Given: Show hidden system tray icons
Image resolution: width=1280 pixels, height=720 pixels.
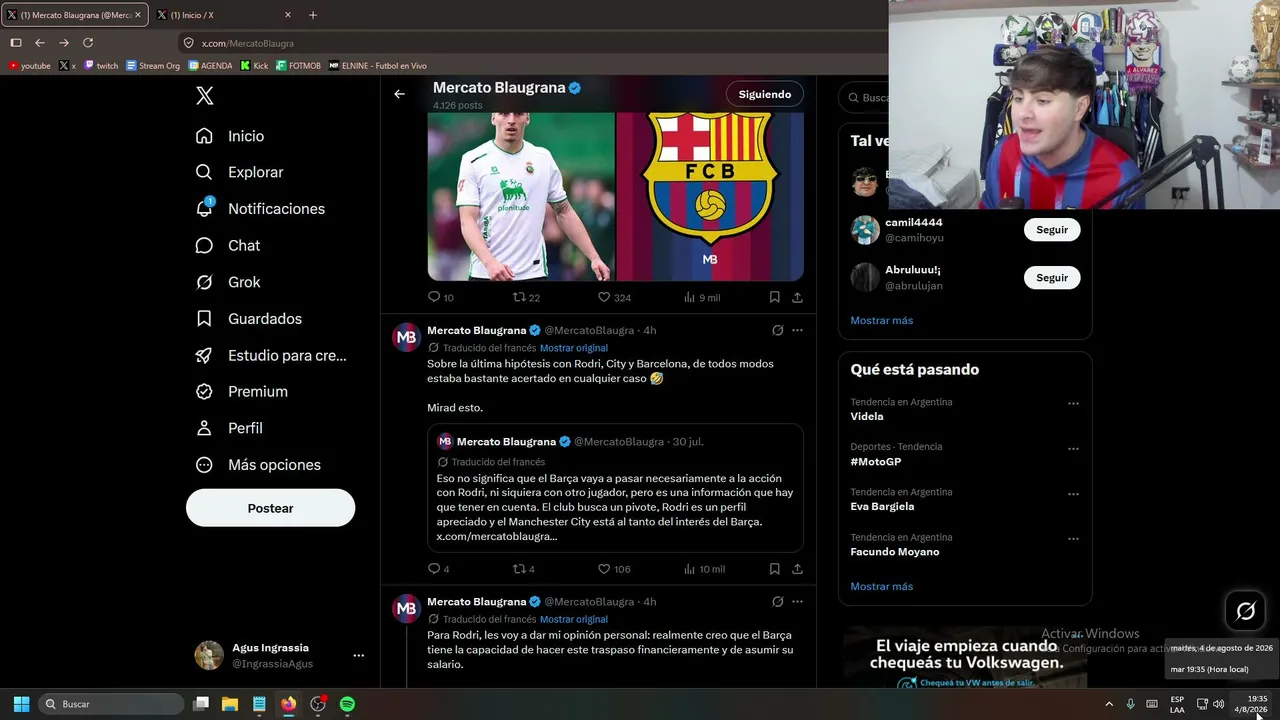Looking at the screenshot, I should pos(1108,704).
